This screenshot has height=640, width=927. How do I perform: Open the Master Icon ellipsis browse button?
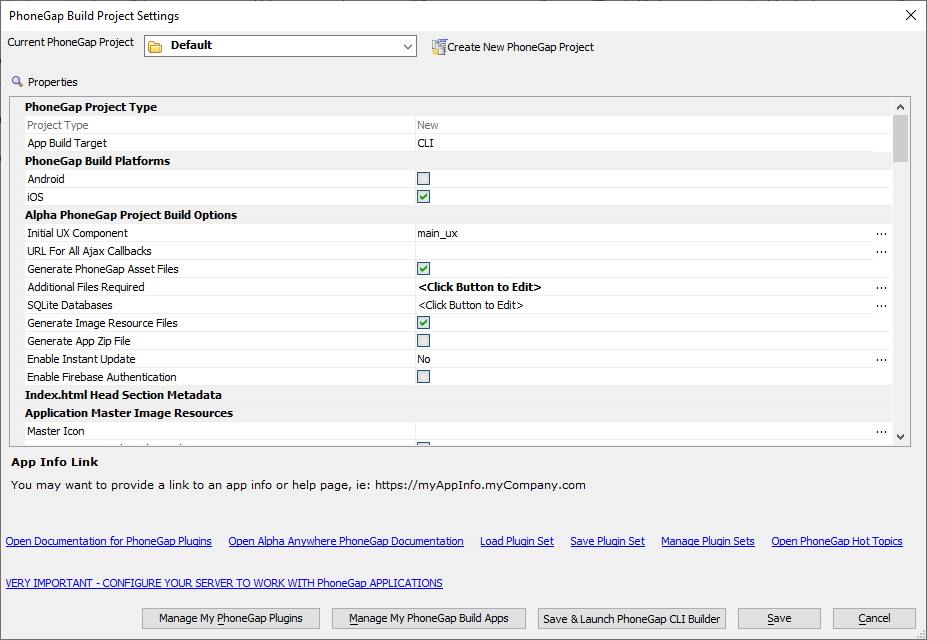point(881,431)
